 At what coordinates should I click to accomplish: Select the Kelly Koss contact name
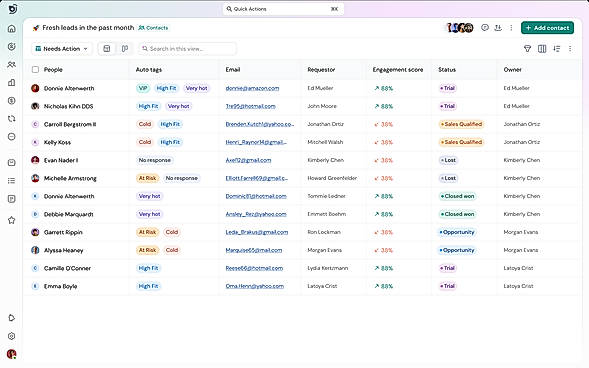pos(57,142)
